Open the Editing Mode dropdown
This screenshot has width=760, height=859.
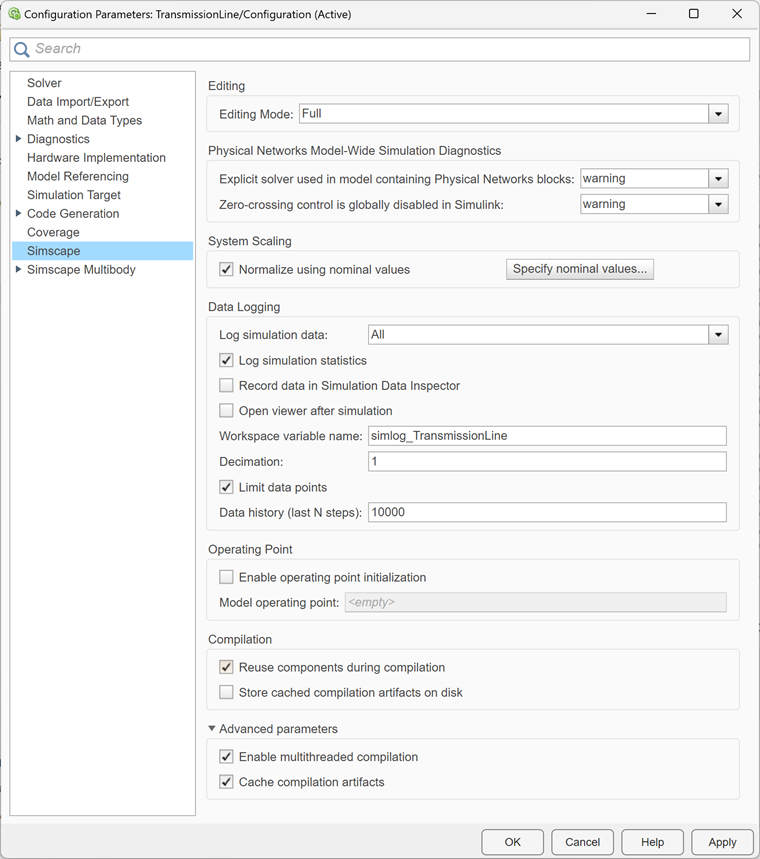718,114
